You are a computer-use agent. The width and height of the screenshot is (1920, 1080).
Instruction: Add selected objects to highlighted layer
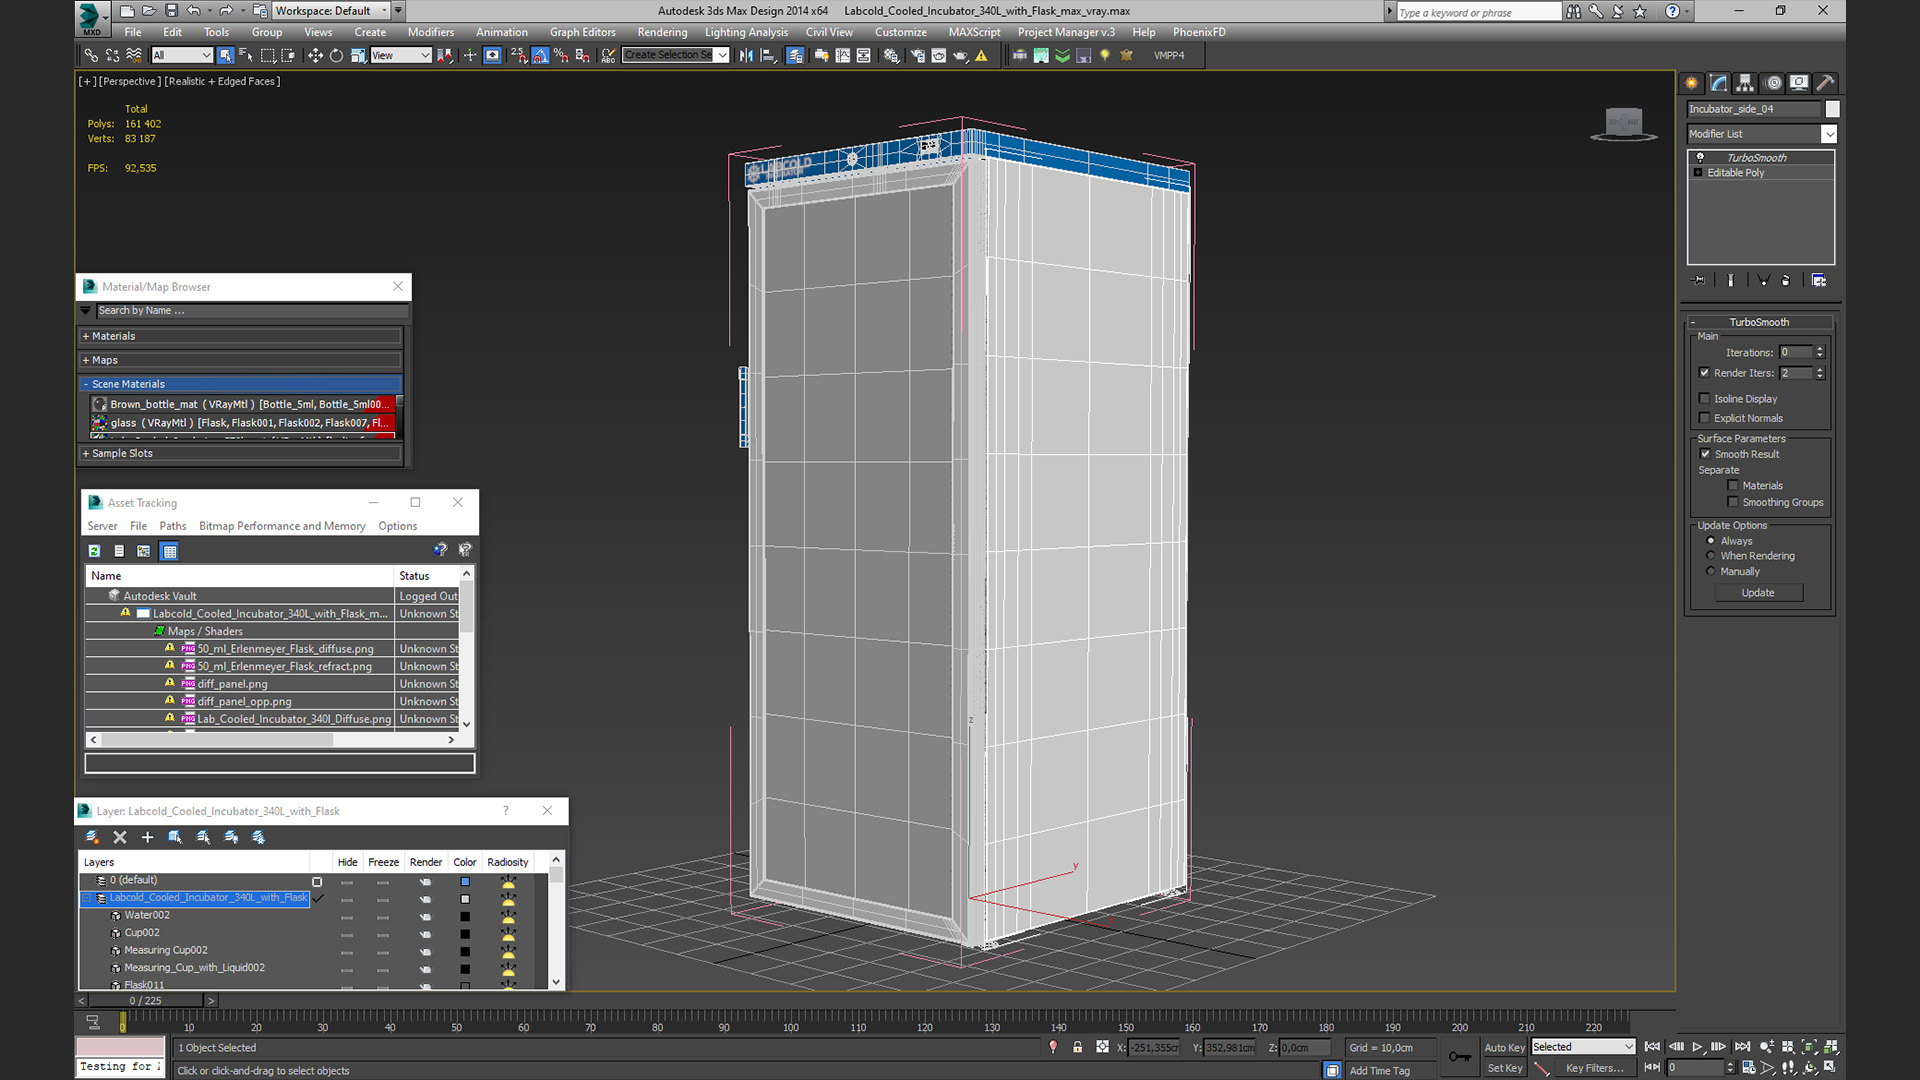pos(147,837)
